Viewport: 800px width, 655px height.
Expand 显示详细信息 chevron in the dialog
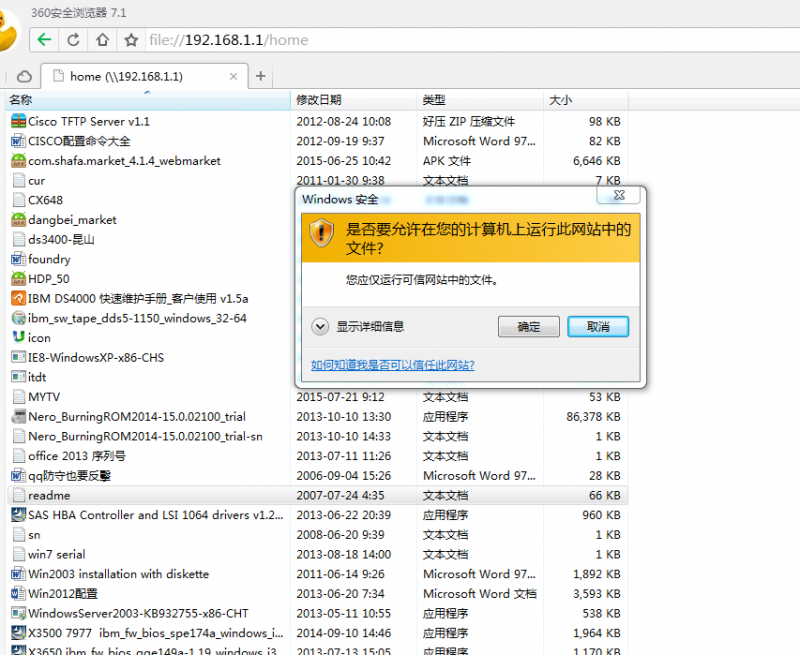click(x=320, y=326)
